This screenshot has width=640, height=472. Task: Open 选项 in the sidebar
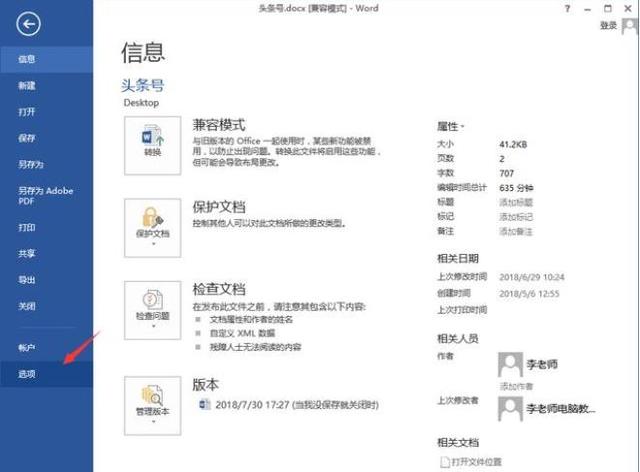[x=47, y=374]
